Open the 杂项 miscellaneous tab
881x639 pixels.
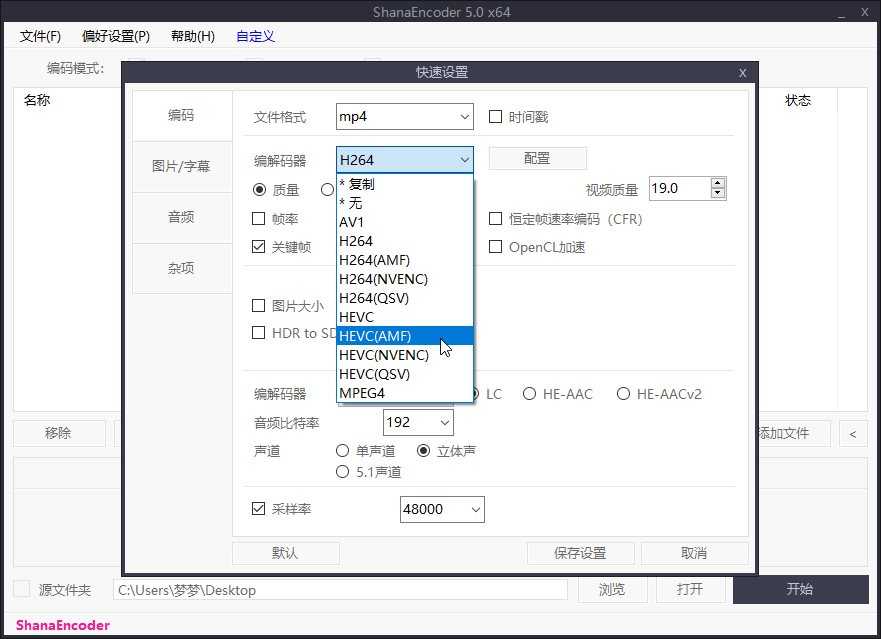click(x=181, y=268)
